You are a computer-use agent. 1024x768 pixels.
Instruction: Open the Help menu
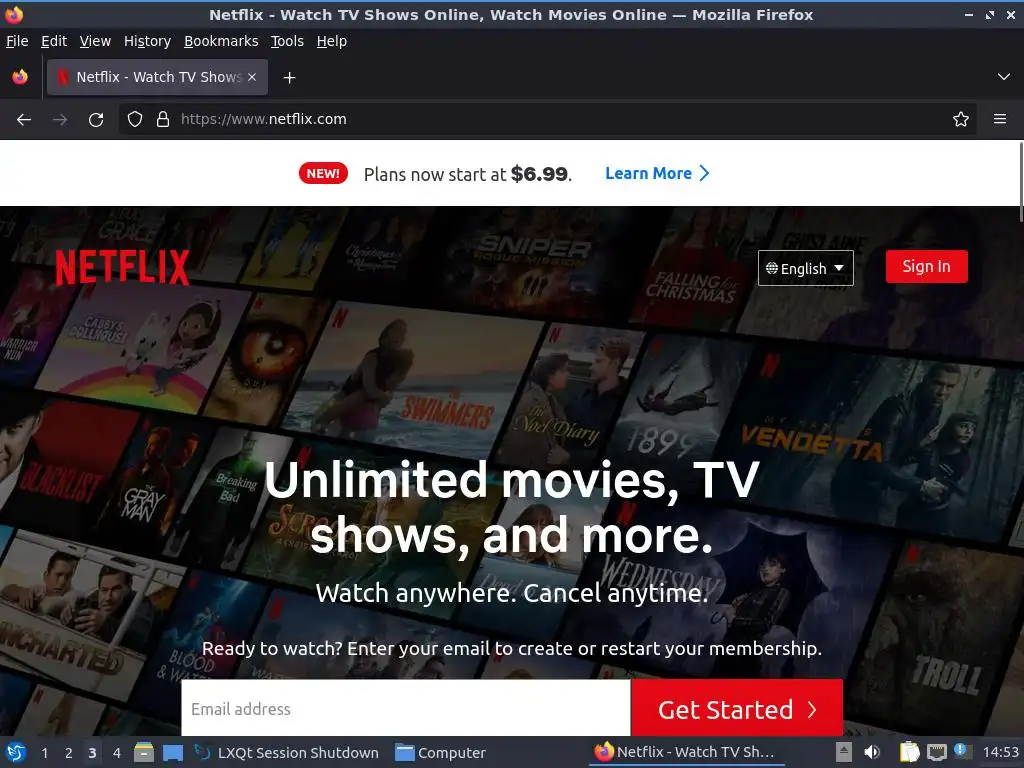(x=332, y=41)
